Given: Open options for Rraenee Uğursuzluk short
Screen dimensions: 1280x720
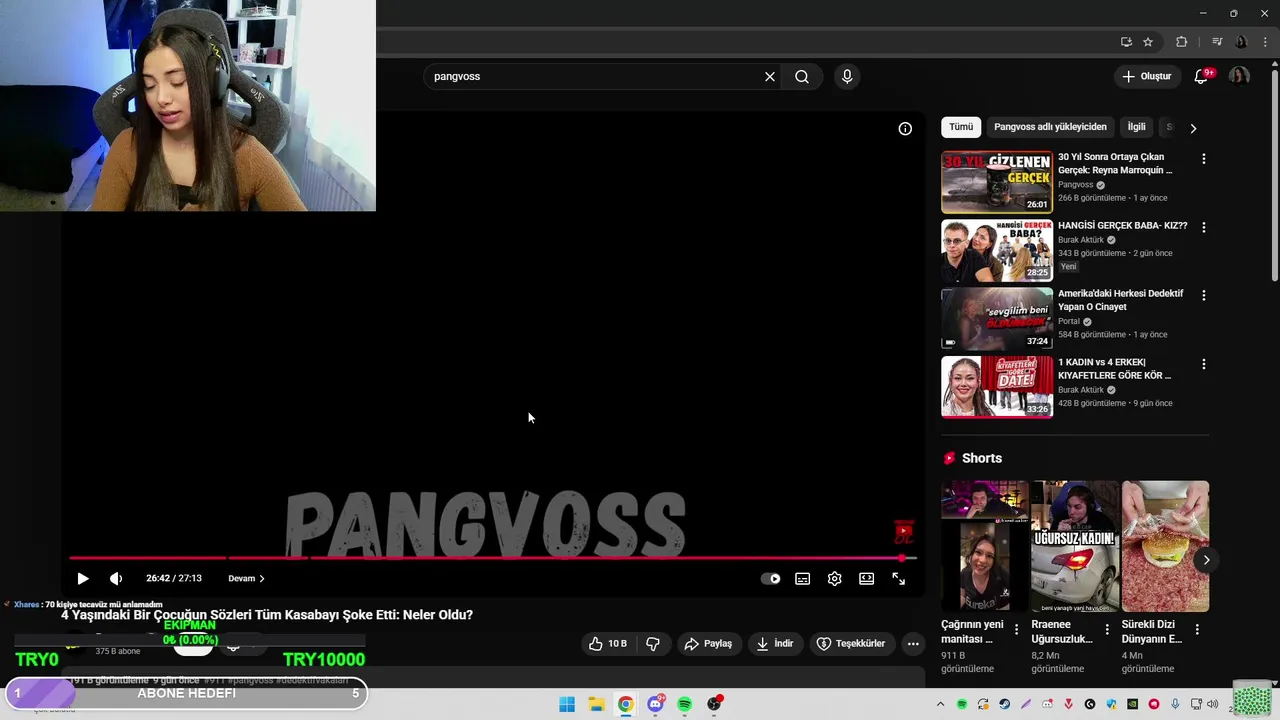Looking at the screenshot, I should pyautogui.click(x=1106, y=629).
